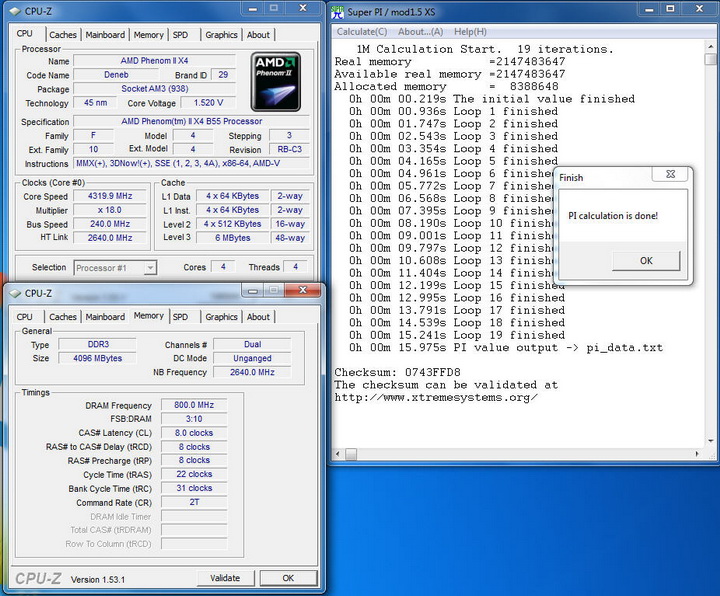This screenshot has height=596, width=720.
Task: Click the DRAM Frequency value 800.0 MHz
Action: click(194, 405)
